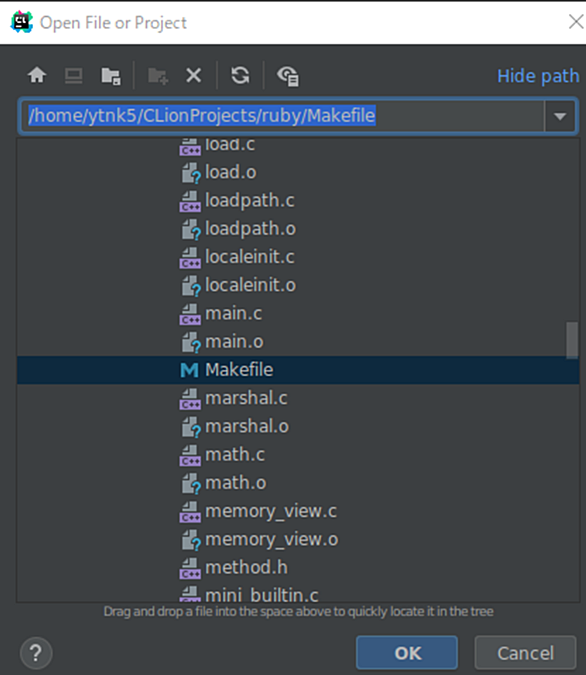Click unknown-file icon beside marshal.o

point(191,427)
